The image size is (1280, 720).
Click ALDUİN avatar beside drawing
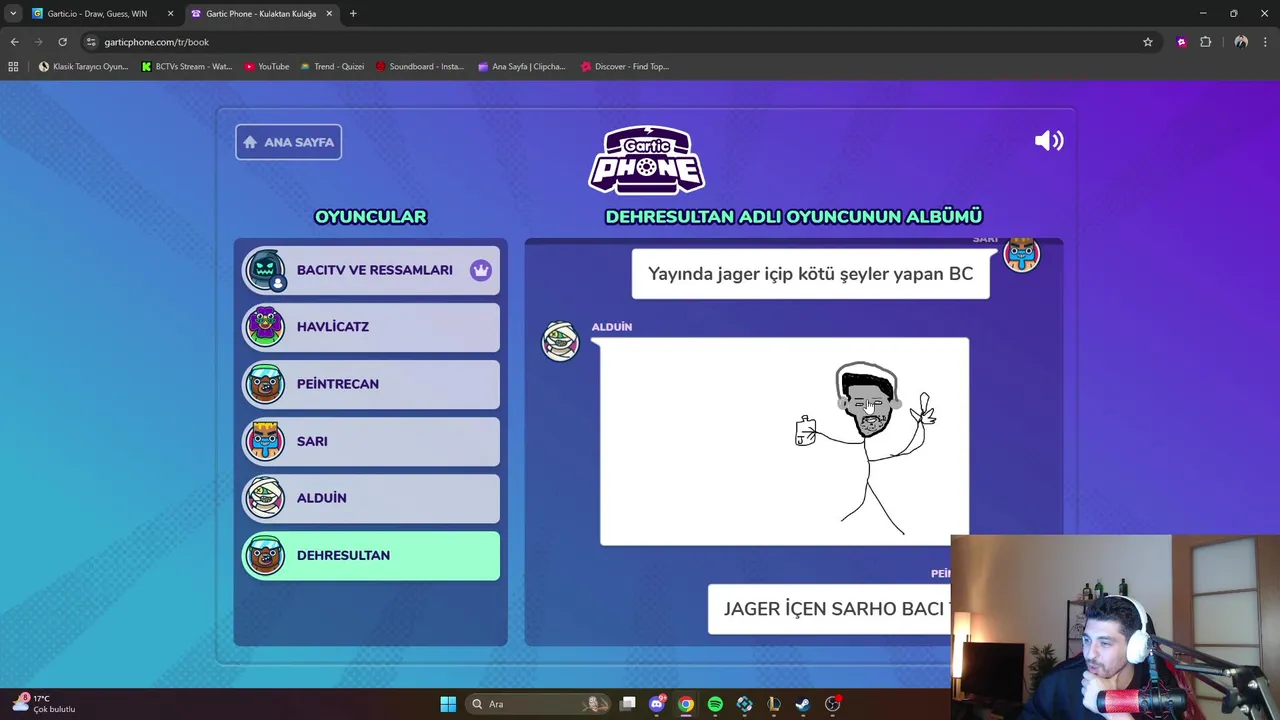pos(560,341)
